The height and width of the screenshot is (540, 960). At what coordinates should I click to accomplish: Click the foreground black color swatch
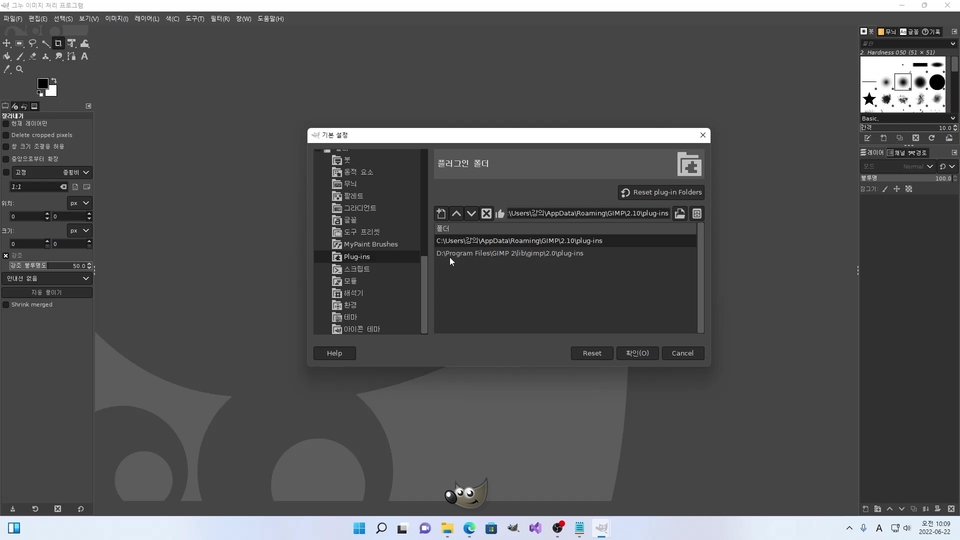(x=42, y=84)
